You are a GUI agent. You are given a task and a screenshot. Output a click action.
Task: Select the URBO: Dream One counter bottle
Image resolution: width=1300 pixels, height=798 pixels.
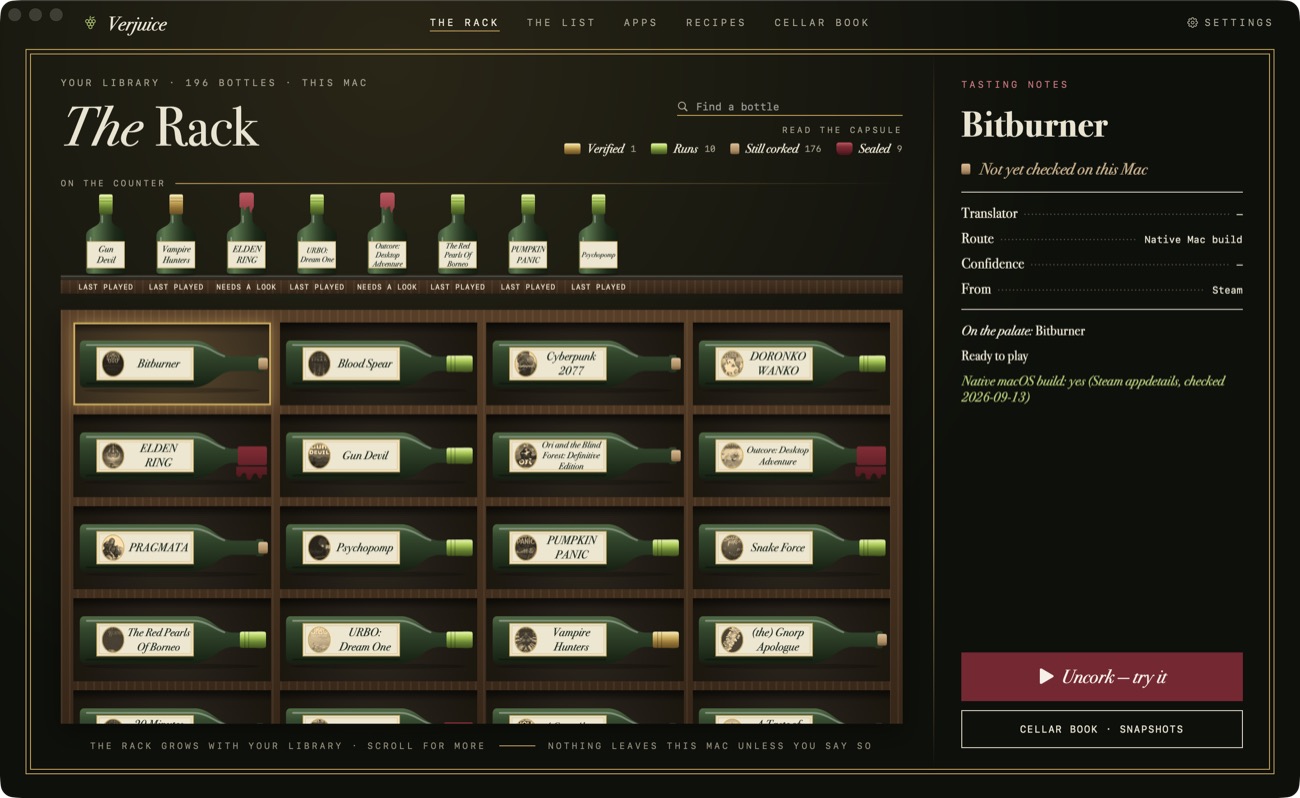click(x=317, y=233)
